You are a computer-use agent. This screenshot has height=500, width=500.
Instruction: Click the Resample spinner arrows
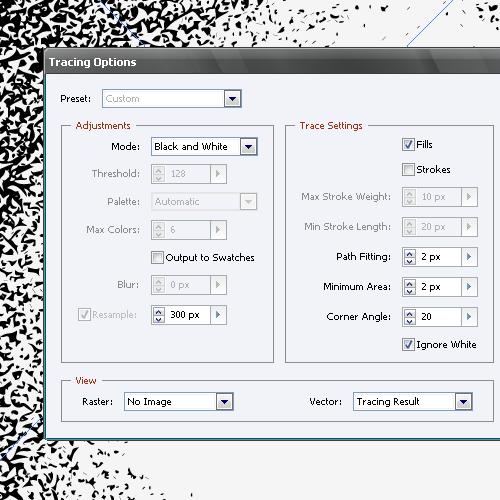159,315
